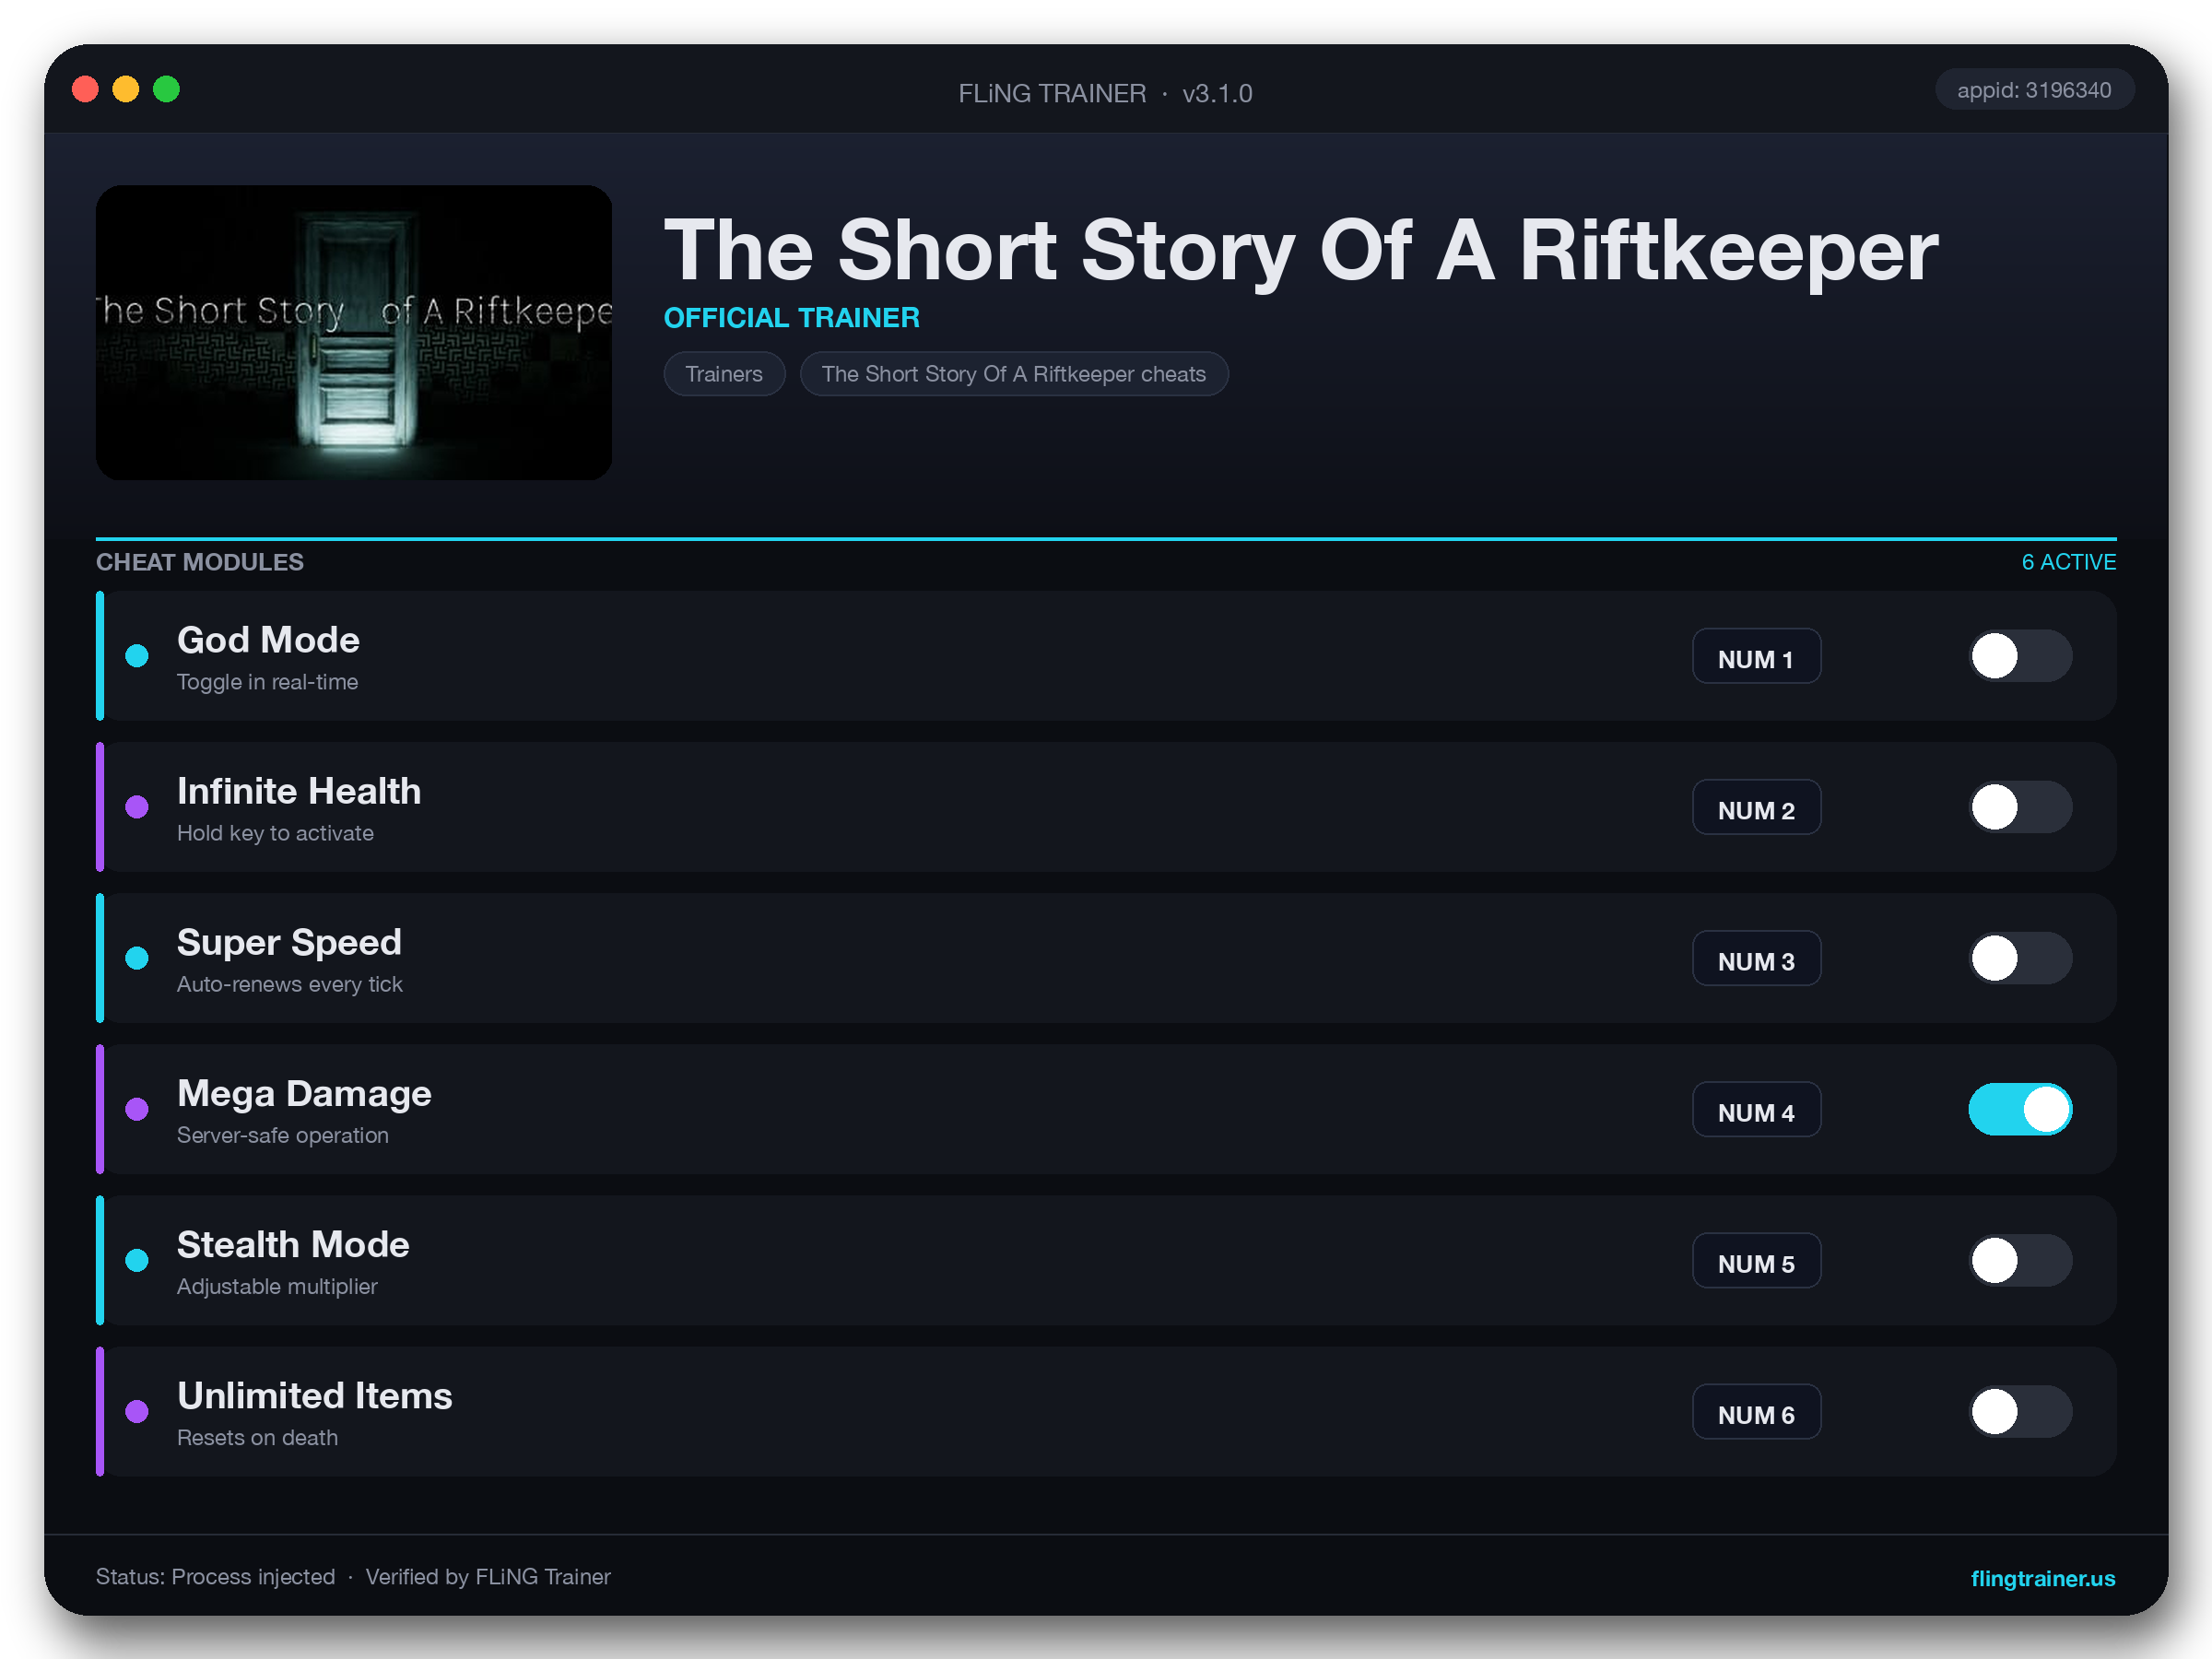2212x1659 pixels.
Task: Select the Unlimited Items title text
Action: click(314, 1395)
